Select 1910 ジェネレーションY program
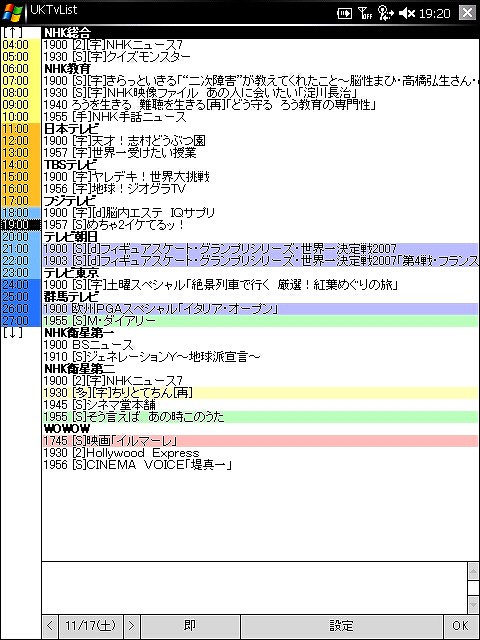Viewport: 480px width, 640px height. (260, 357)
